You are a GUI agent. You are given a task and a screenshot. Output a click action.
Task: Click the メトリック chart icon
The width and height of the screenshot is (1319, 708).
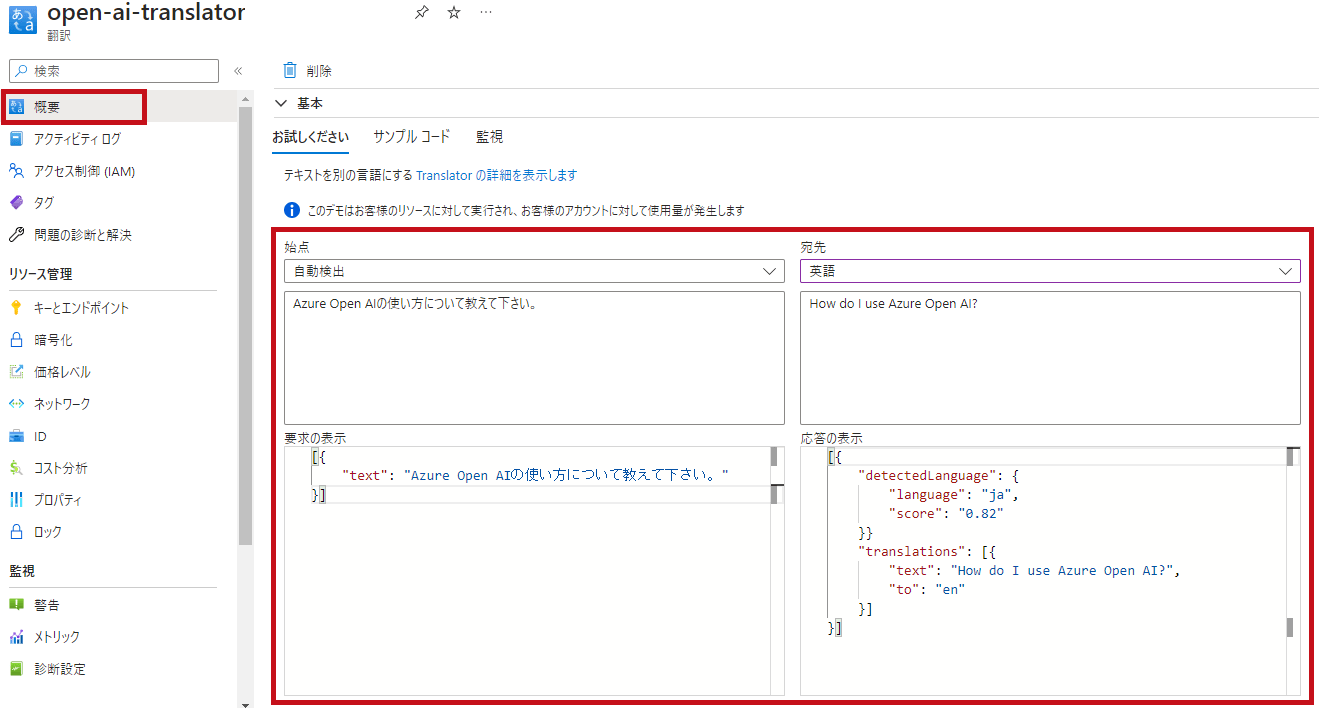pos(16,637)
